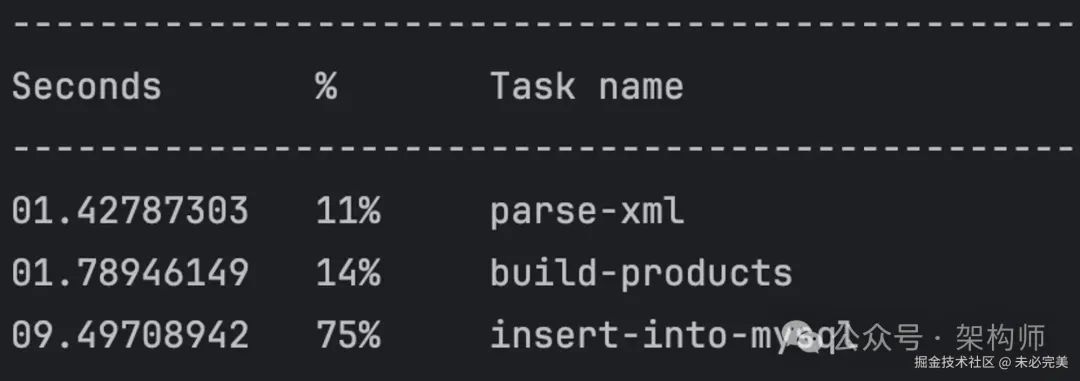Click the dashed line below the header
Image resolution: width=1080 pixels, height=381 pixels.
click(540, 150)
